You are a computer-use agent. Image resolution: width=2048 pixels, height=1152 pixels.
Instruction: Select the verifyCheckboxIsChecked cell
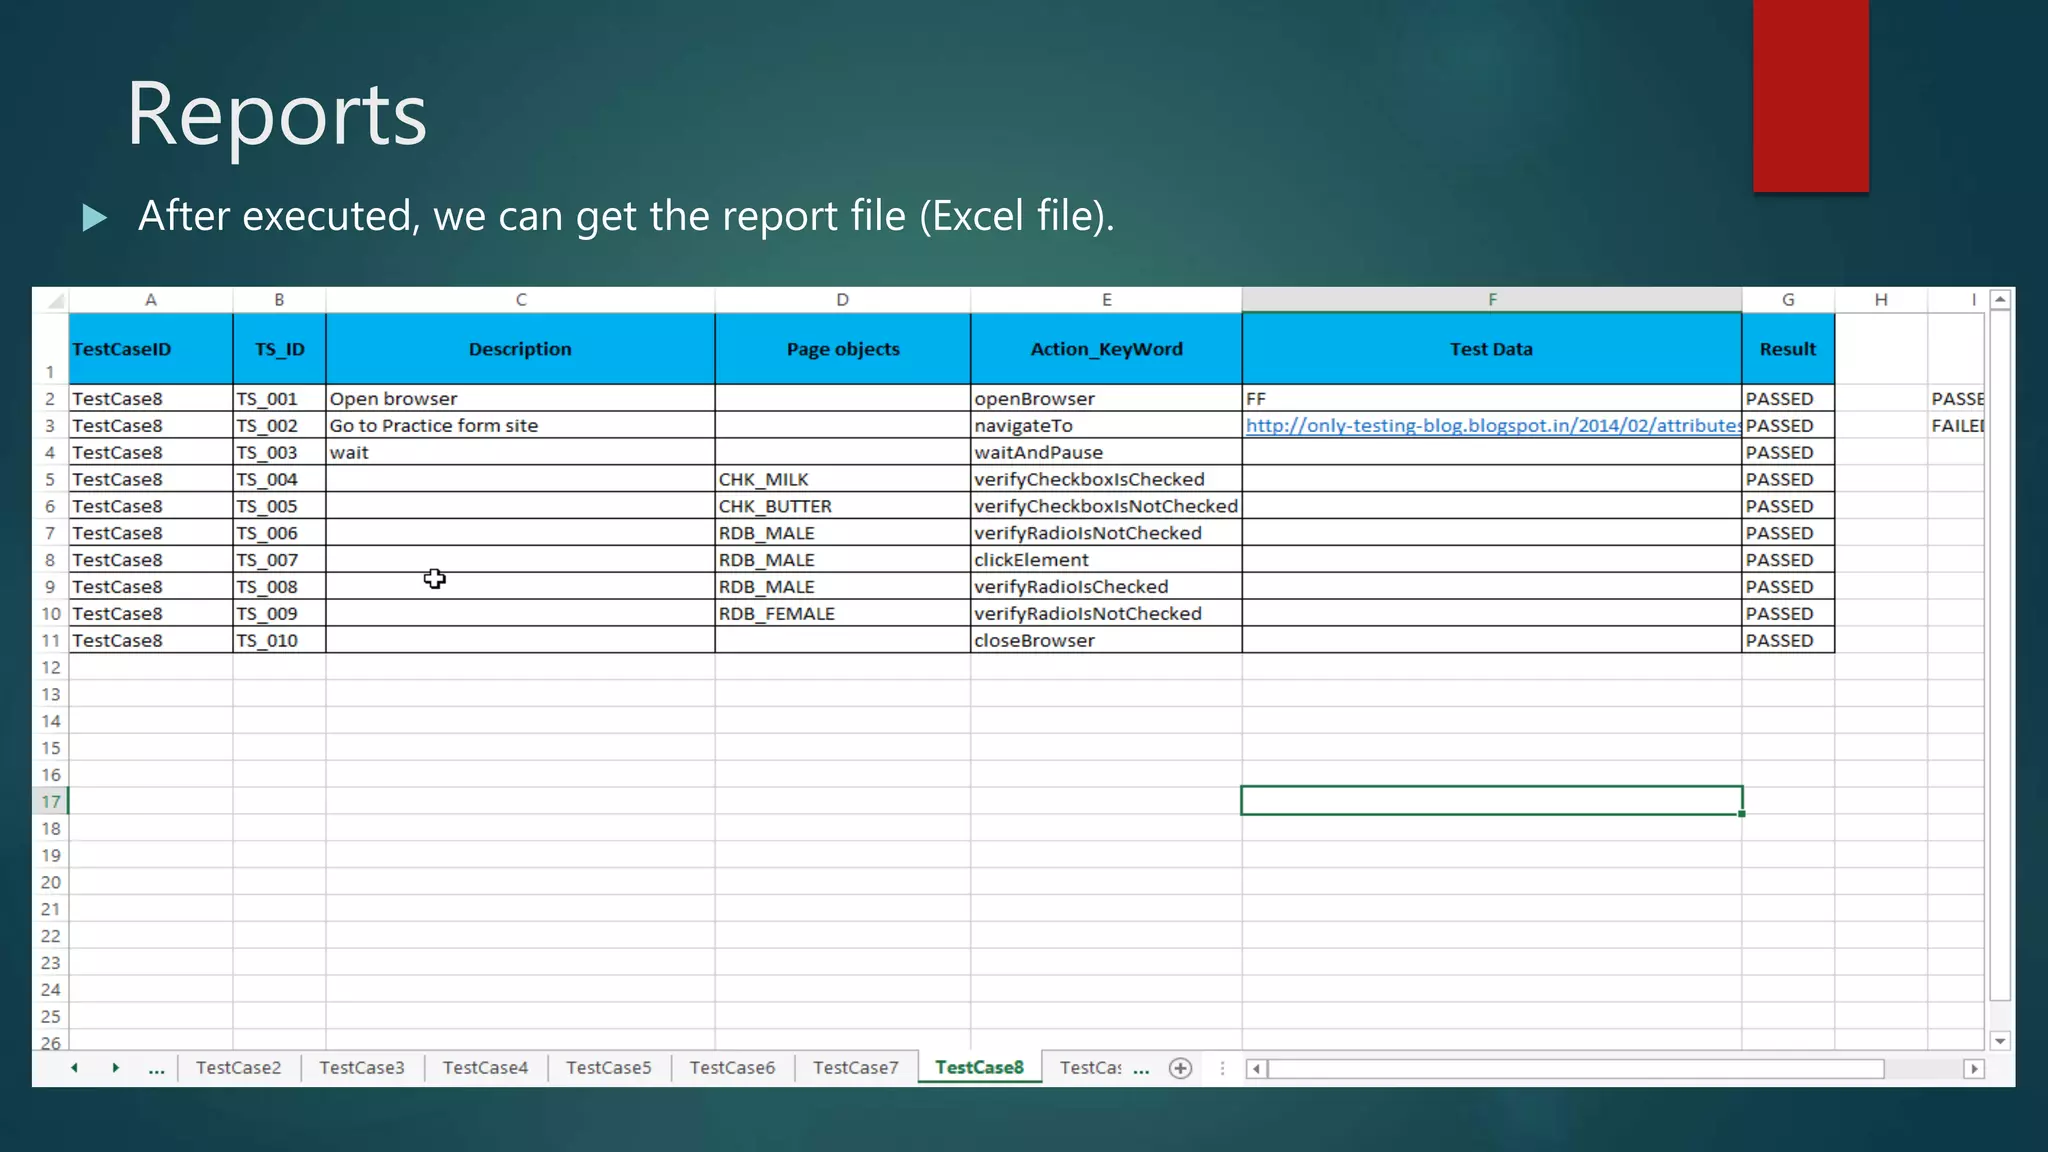point(1106,479)
